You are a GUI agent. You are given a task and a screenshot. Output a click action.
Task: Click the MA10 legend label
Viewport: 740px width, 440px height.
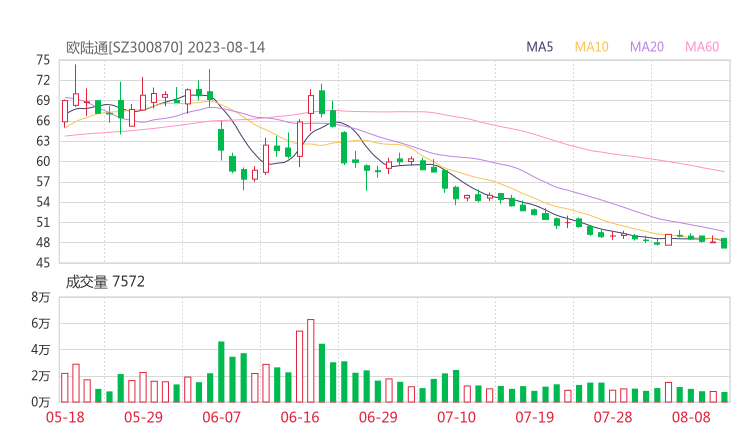click(x=591, y=47)
